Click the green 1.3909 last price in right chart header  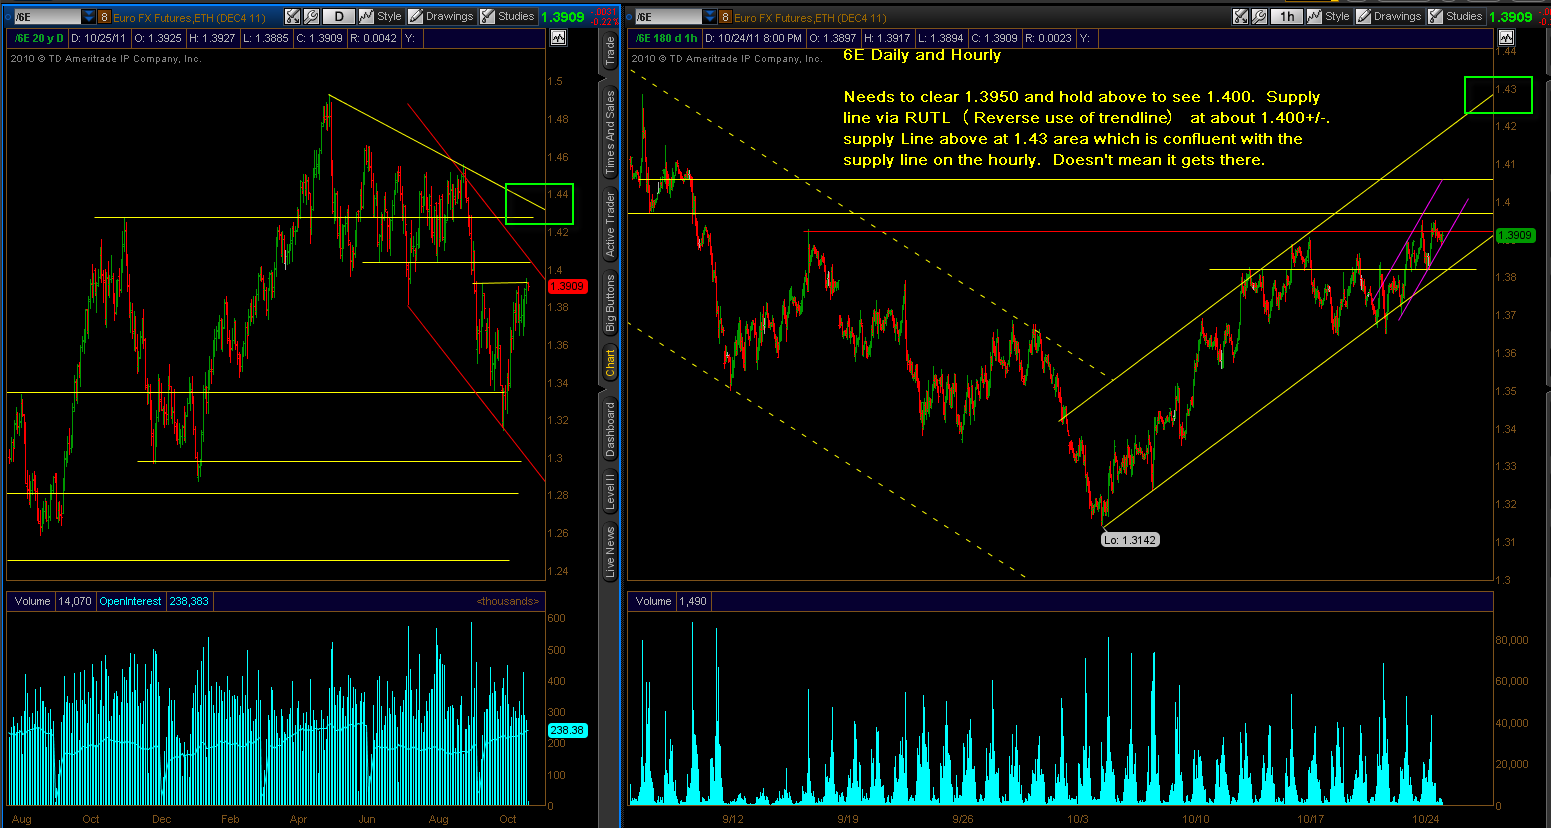click(x=1510, y=17)
